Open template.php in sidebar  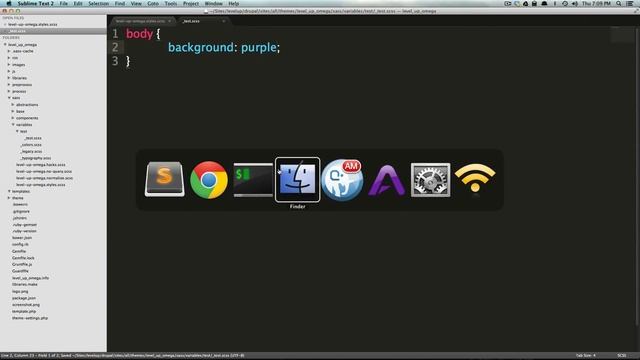24,311
